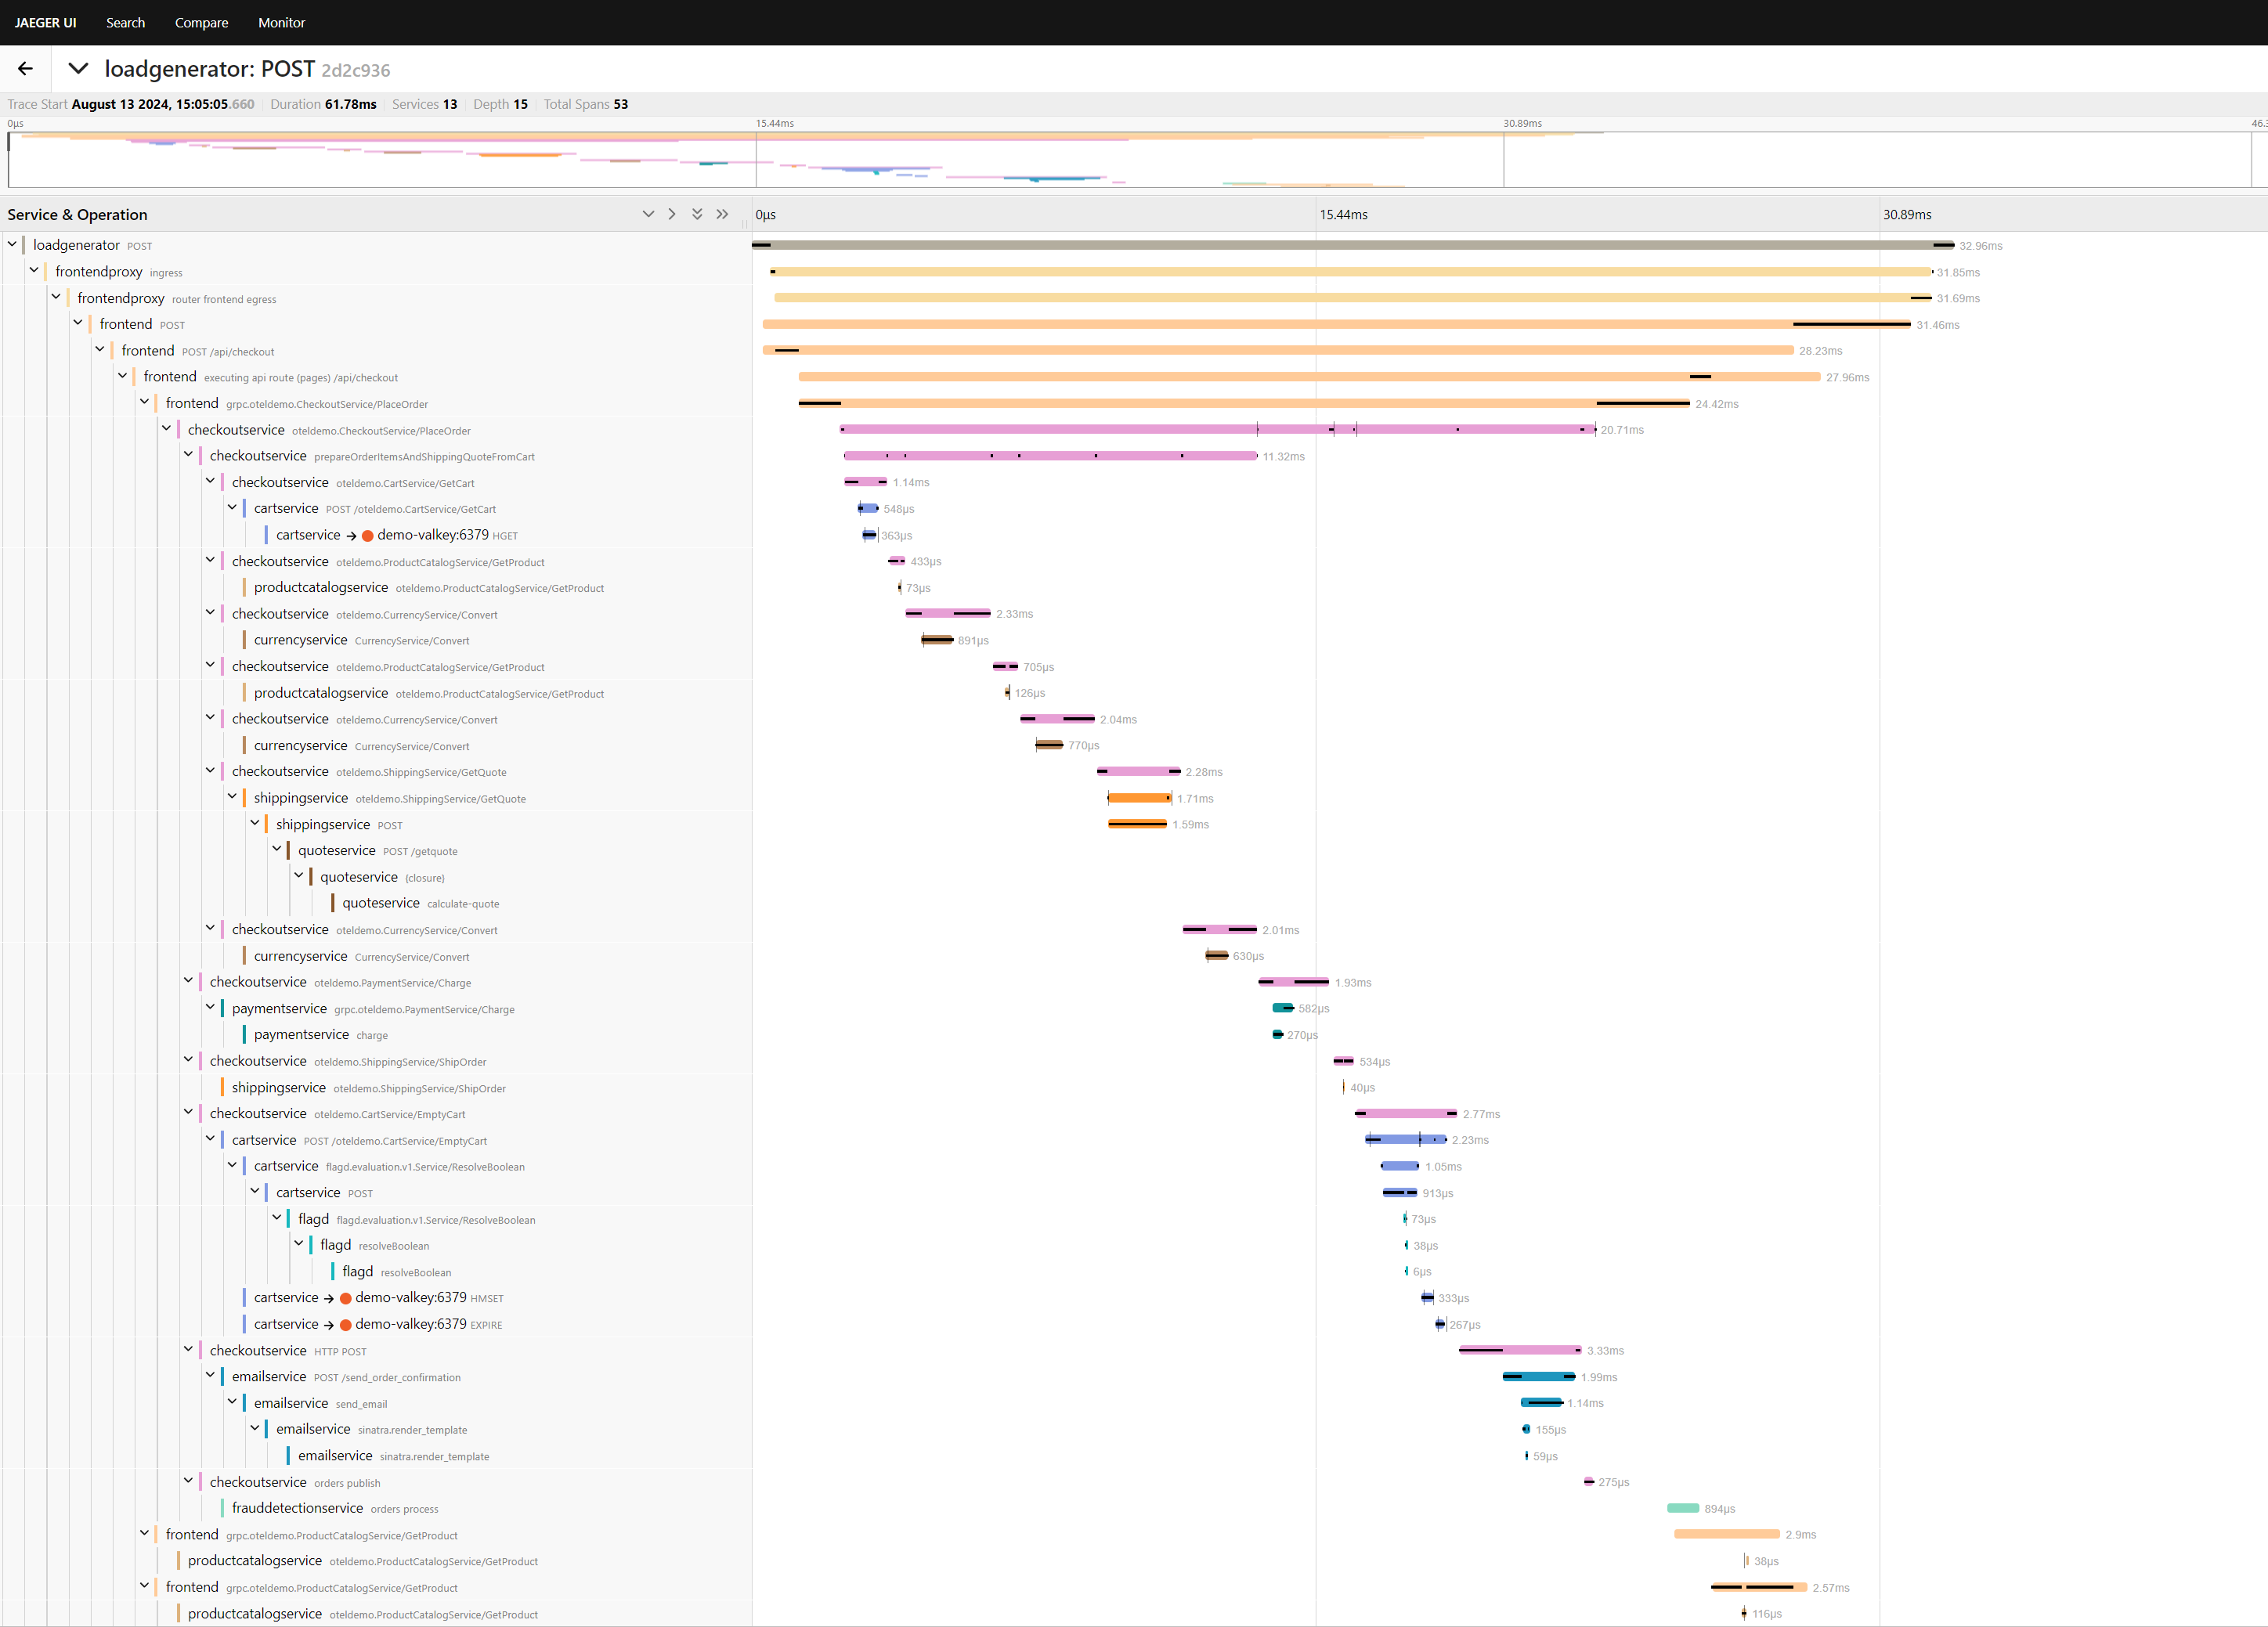Collapse checkoutservice prepareOrderItemsAndShippingQuoteFromCart row
The image size is (2268, 1627).
[x=188, y=454]
